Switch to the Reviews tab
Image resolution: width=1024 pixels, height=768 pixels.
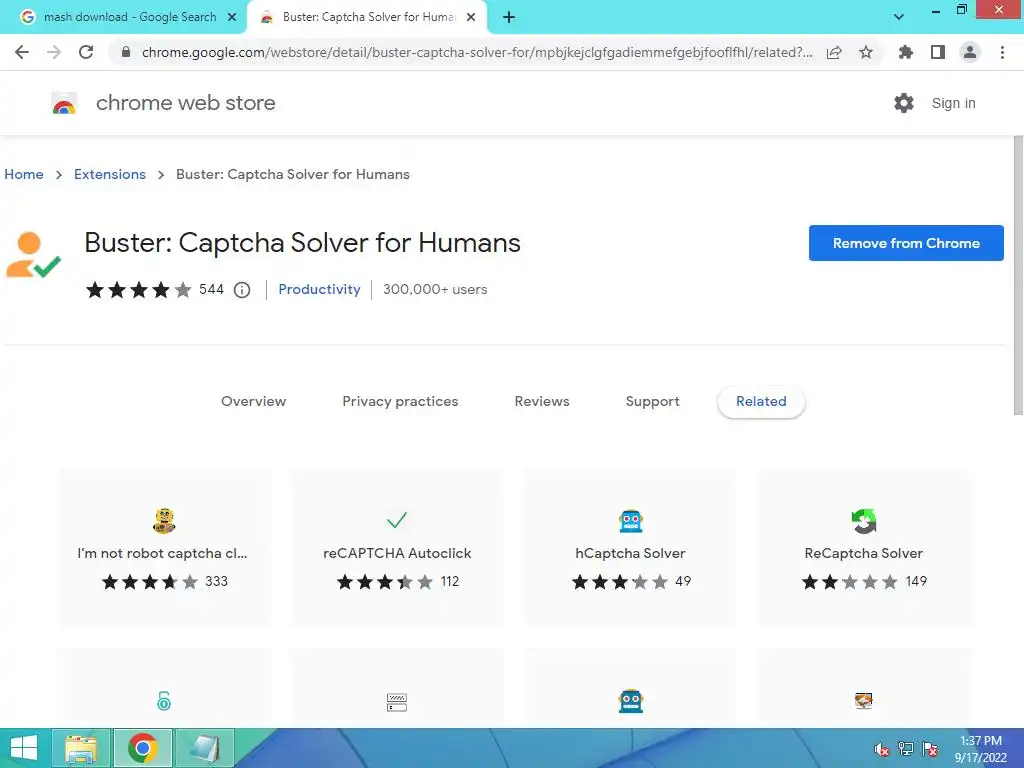541,402
